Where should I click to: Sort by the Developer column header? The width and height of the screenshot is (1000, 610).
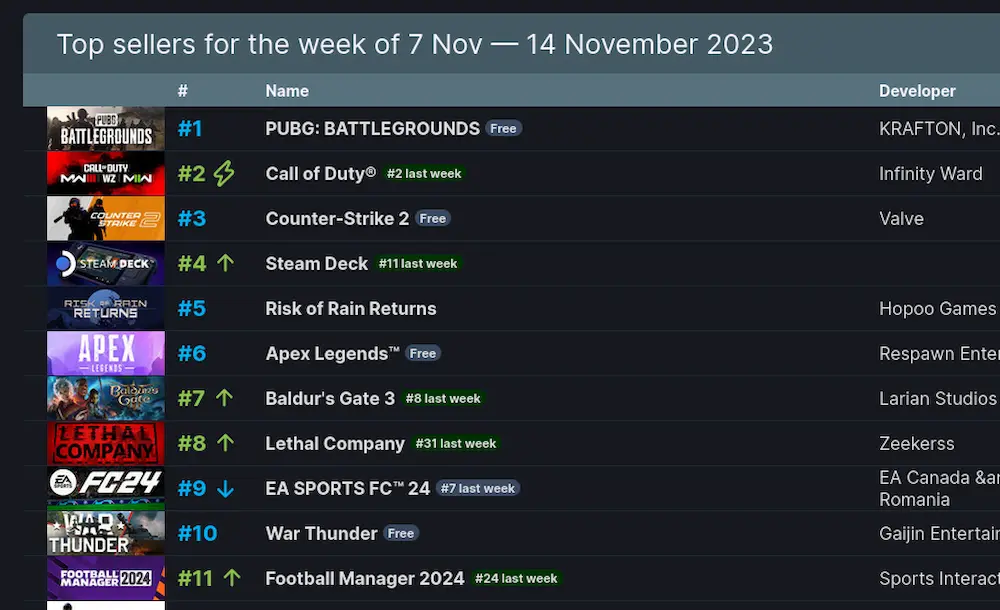coord(917,91)
